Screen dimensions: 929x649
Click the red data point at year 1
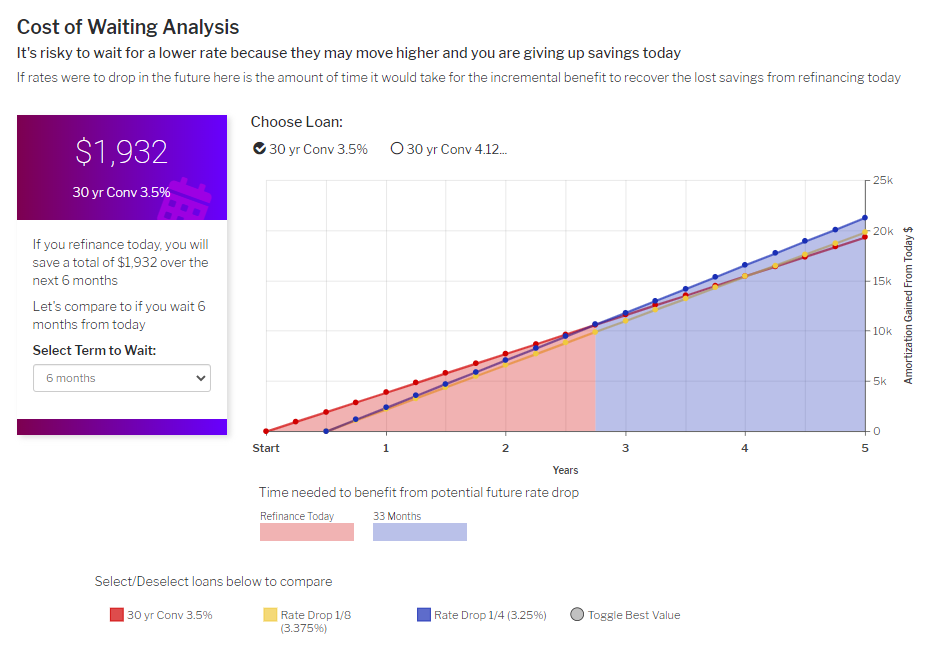pos(386,392)
